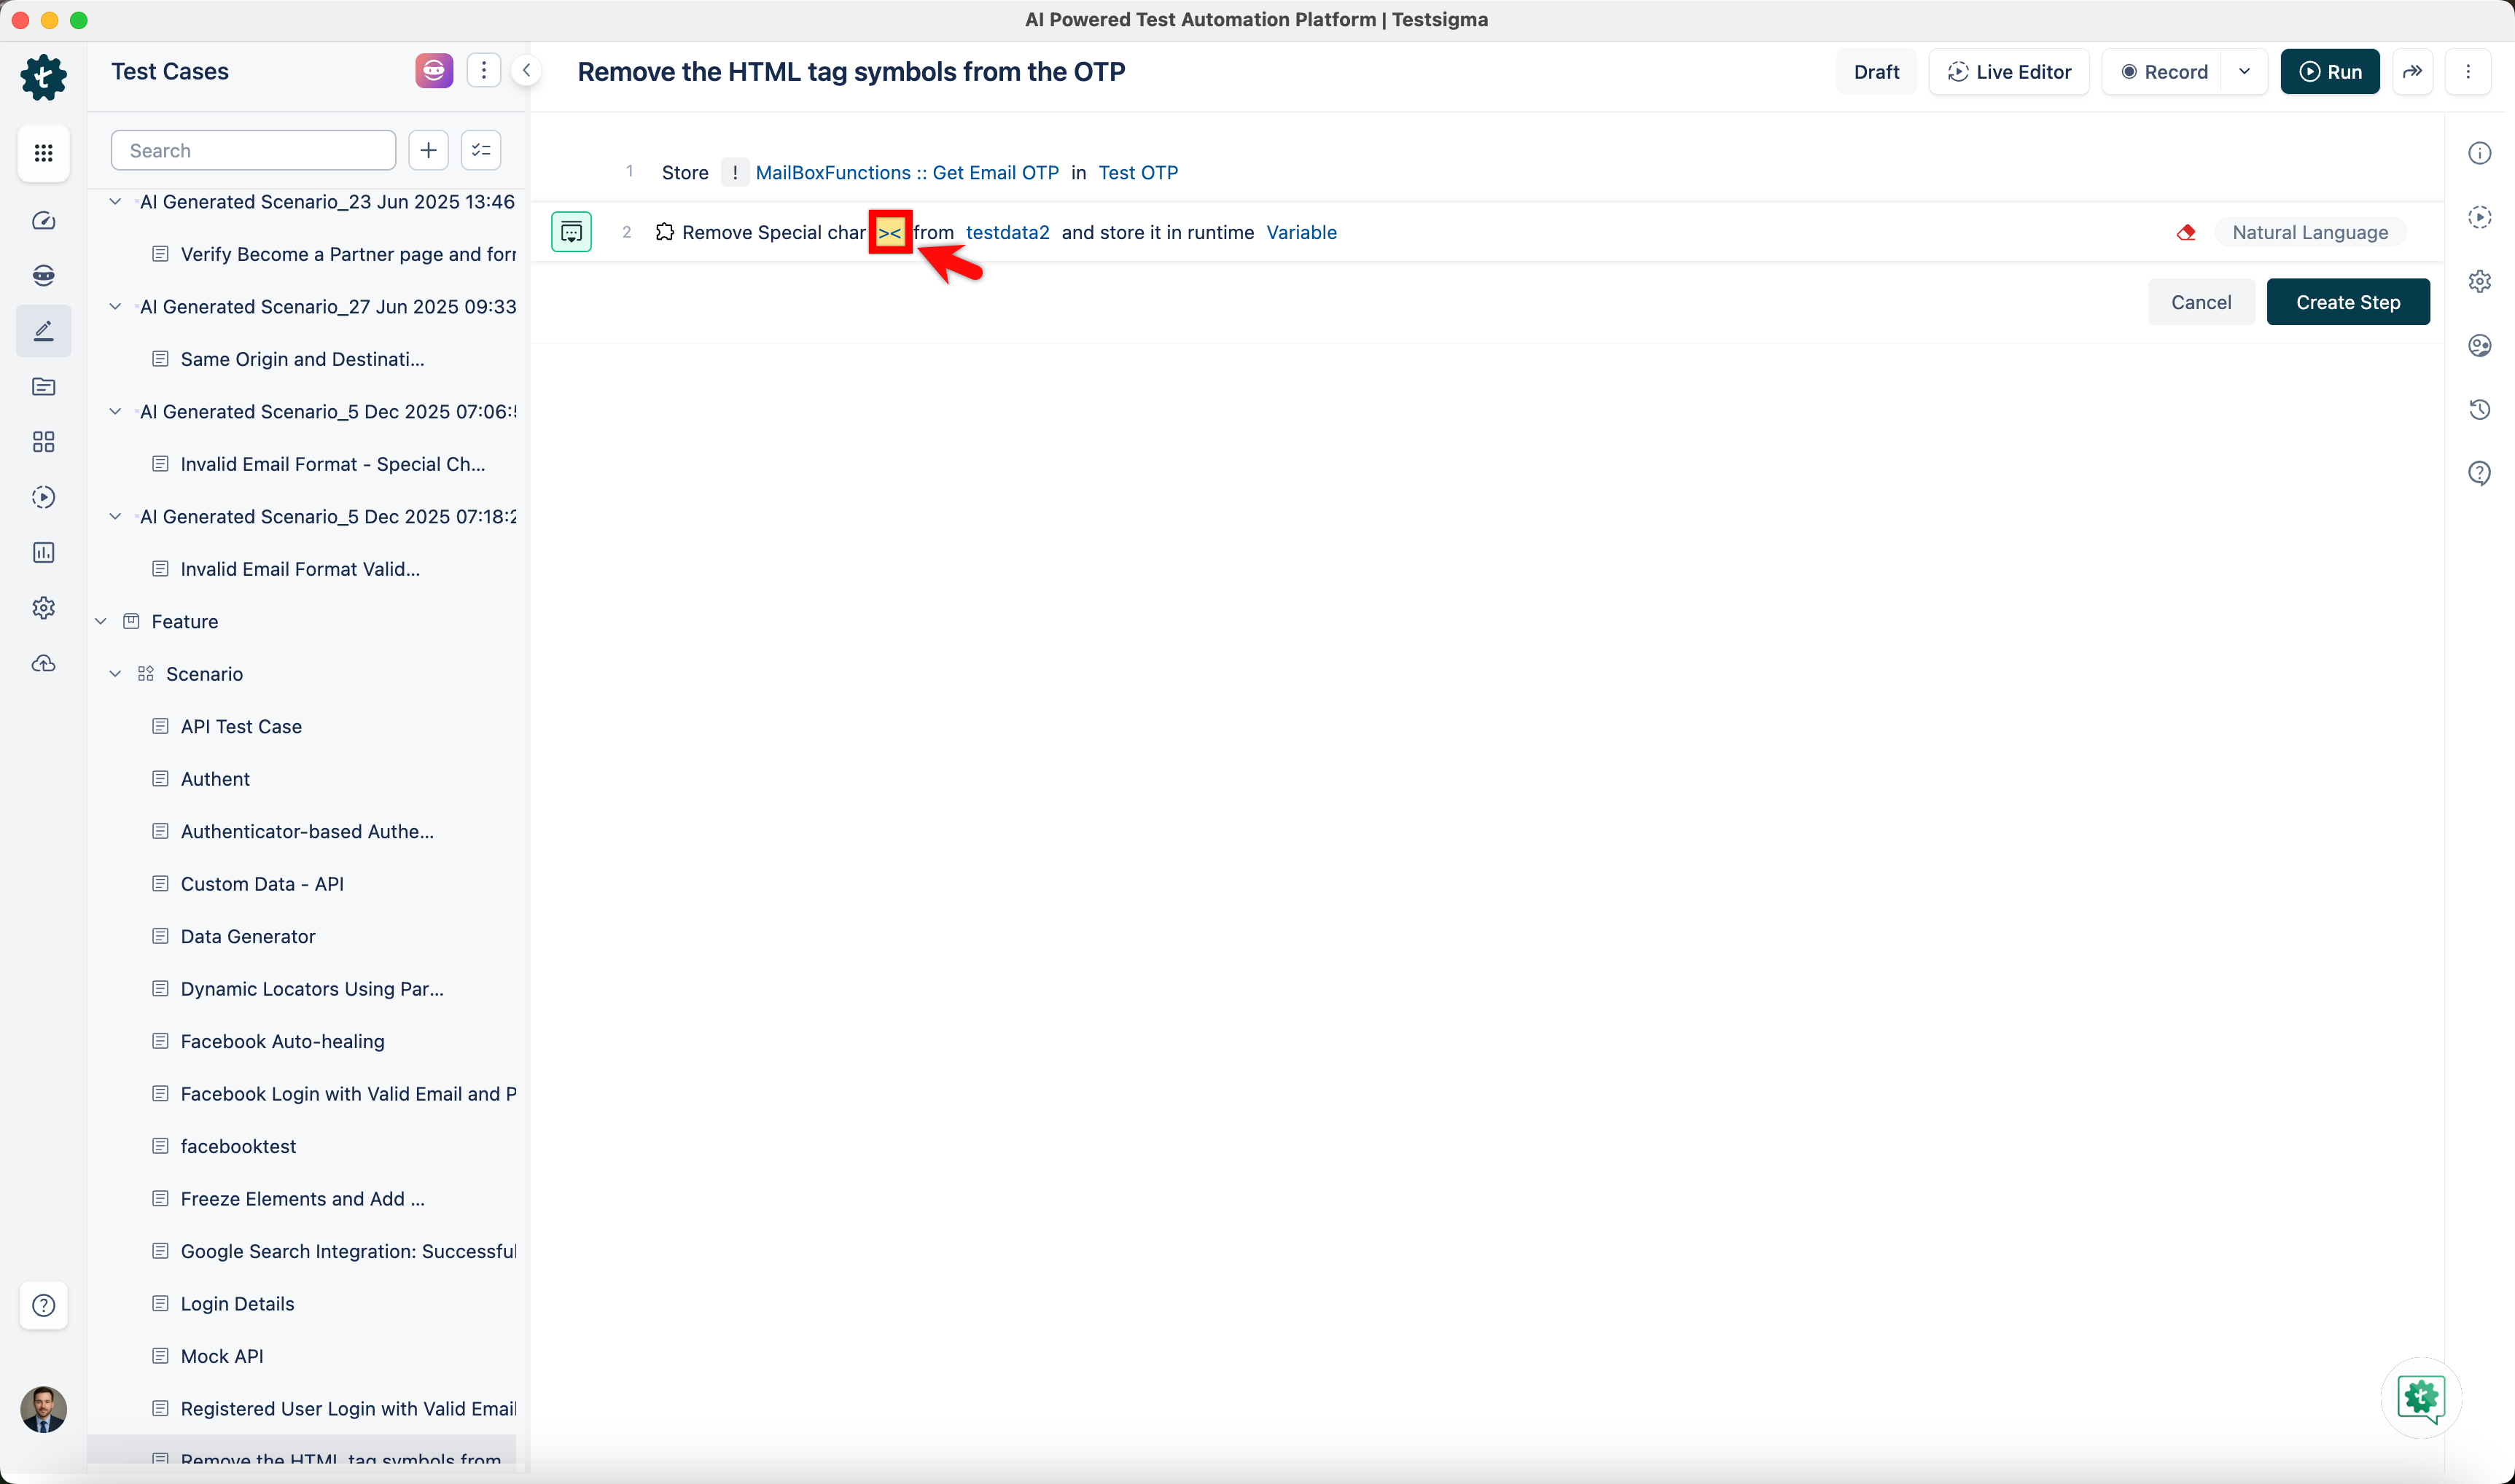Click the red eraser icon on step 2

[2186, 233]
